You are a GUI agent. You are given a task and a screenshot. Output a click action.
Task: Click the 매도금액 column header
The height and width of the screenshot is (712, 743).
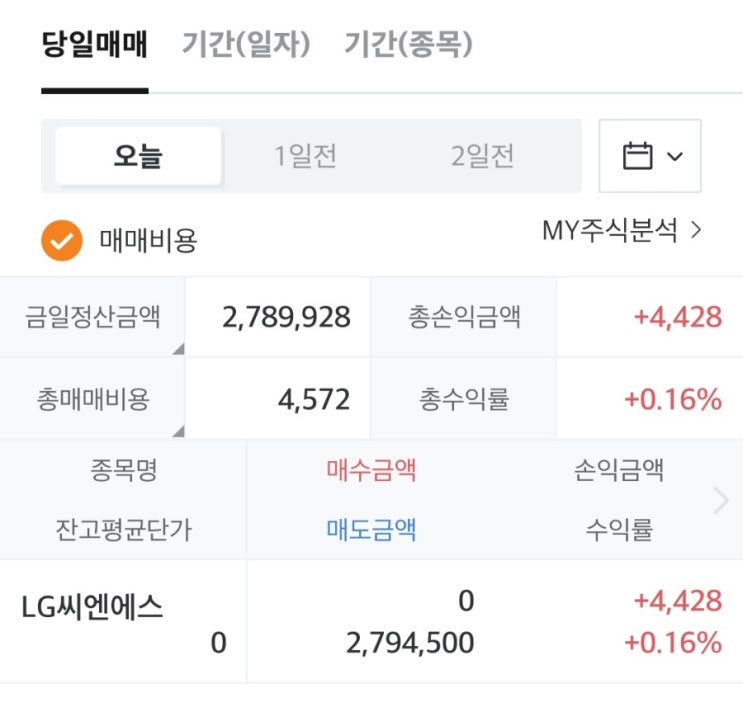(x=371, y=530)
